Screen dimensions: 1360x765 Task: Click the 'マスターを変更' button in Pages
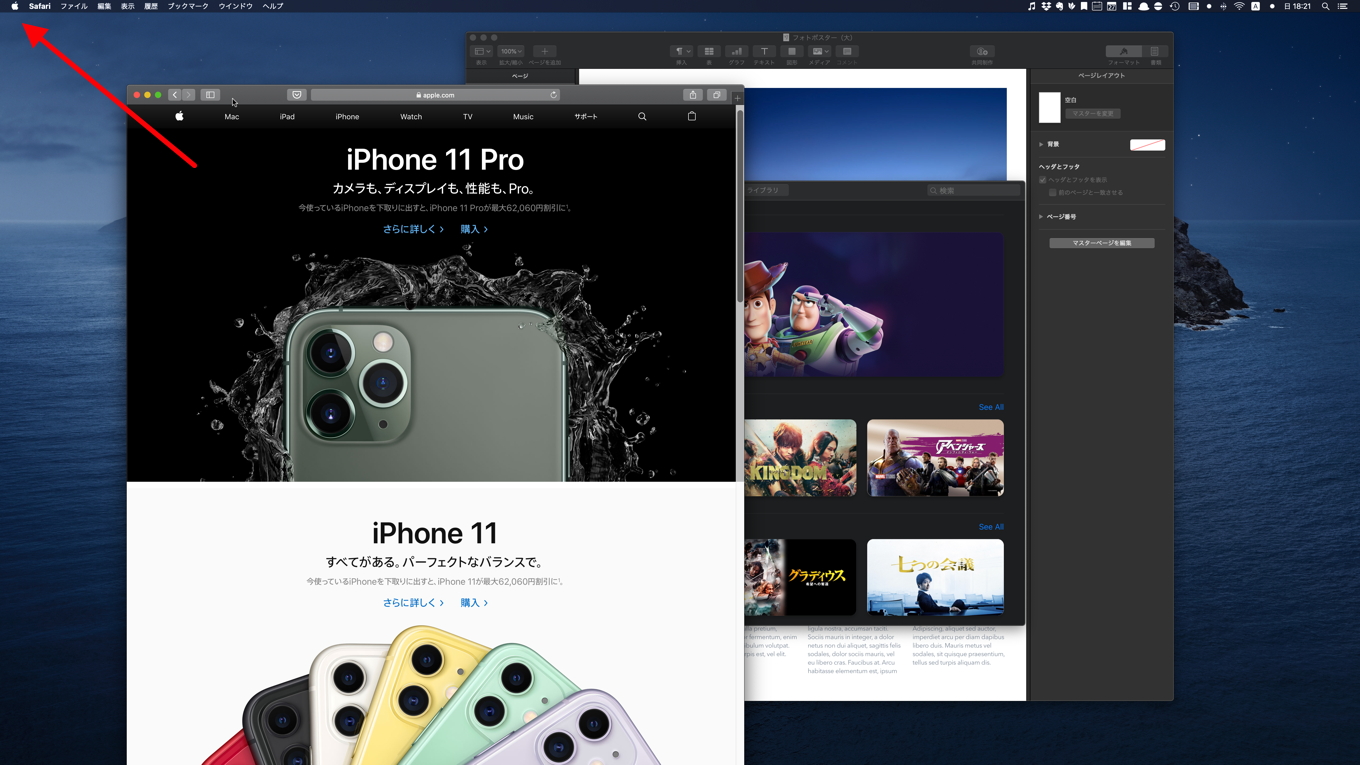pyautogui.click(x=1092, y=114)
